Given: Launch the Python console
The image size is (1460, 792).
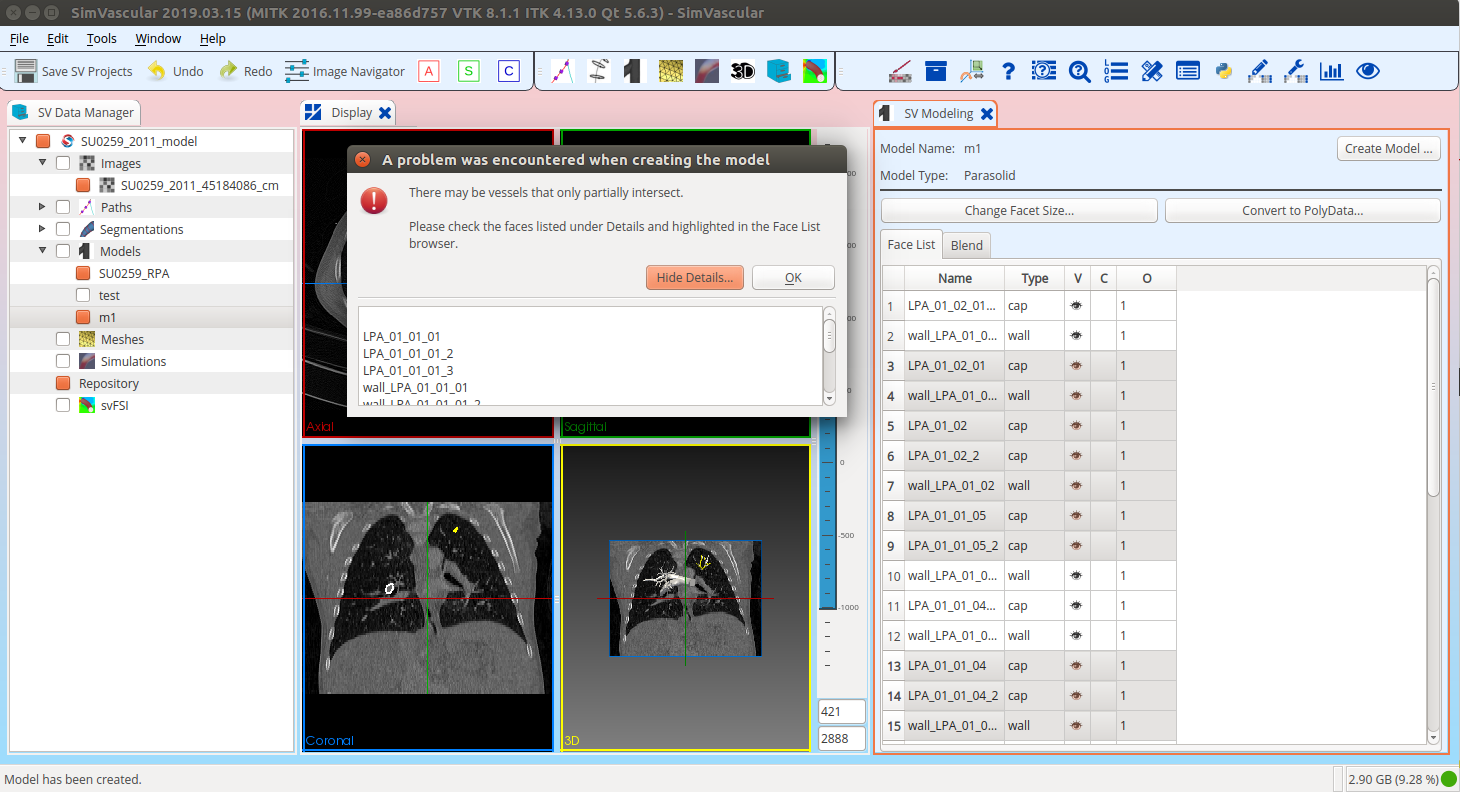Looking at the screenshot, I should [1224, 71].
